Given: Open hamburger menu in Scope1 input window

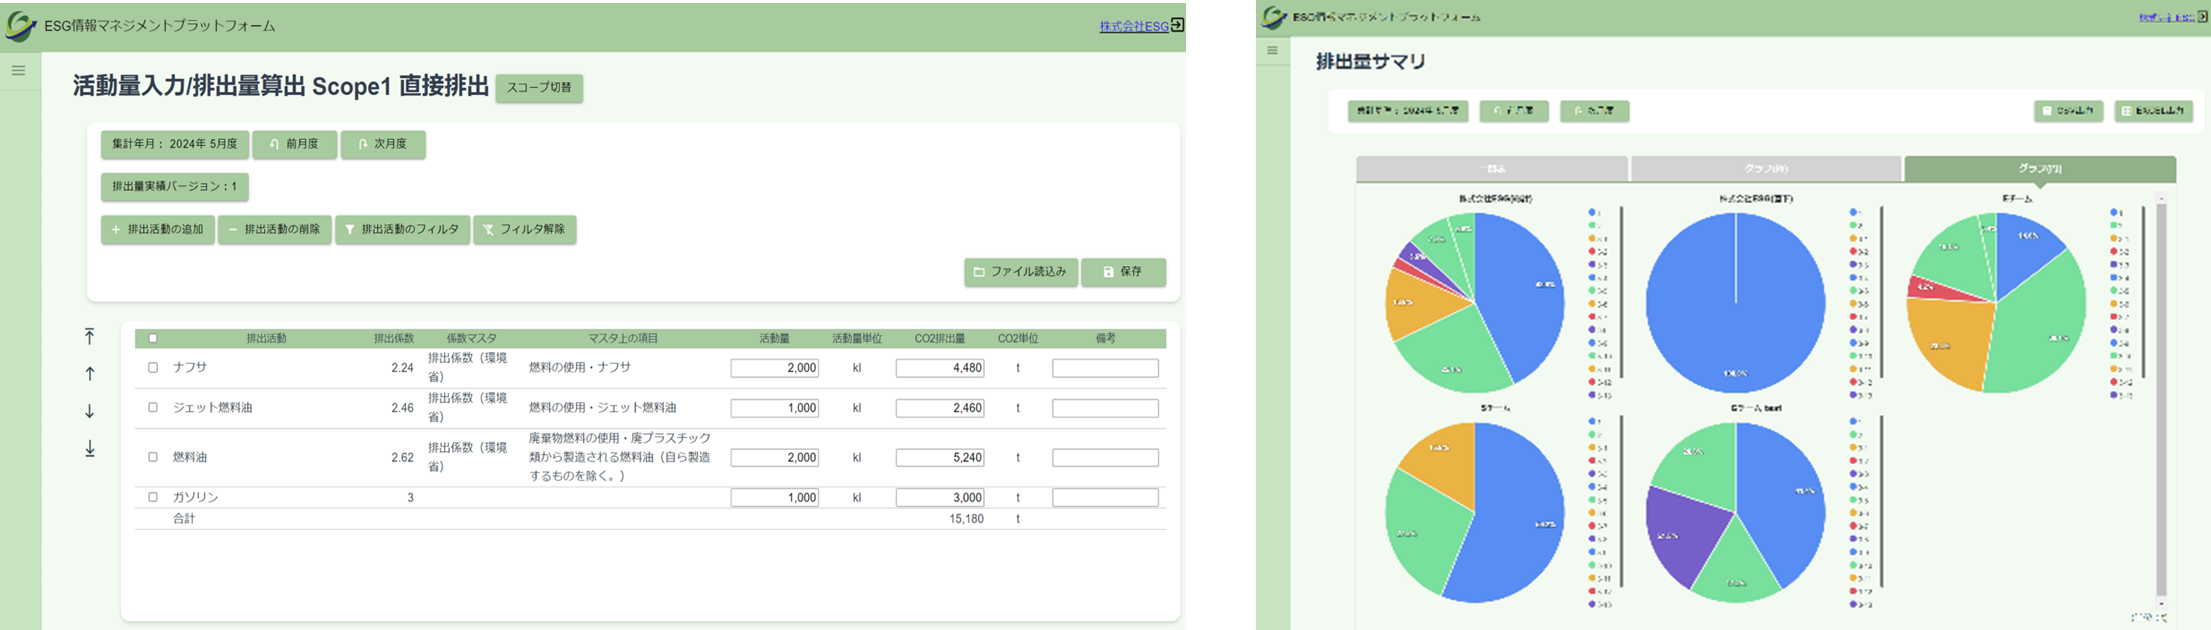Looking at the screenshot, I should [19, 71].
